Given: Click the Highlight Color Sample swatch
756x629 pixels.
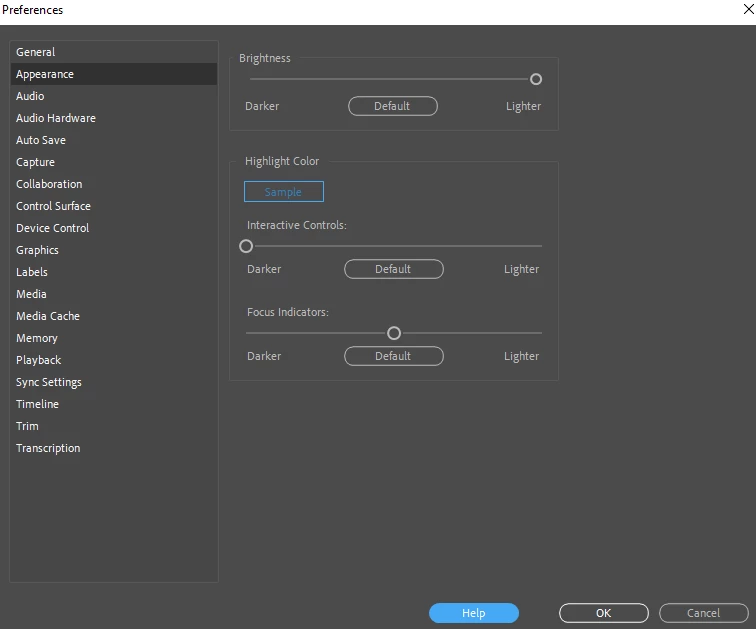Looking at the screenshot, I should click(284, 192).
